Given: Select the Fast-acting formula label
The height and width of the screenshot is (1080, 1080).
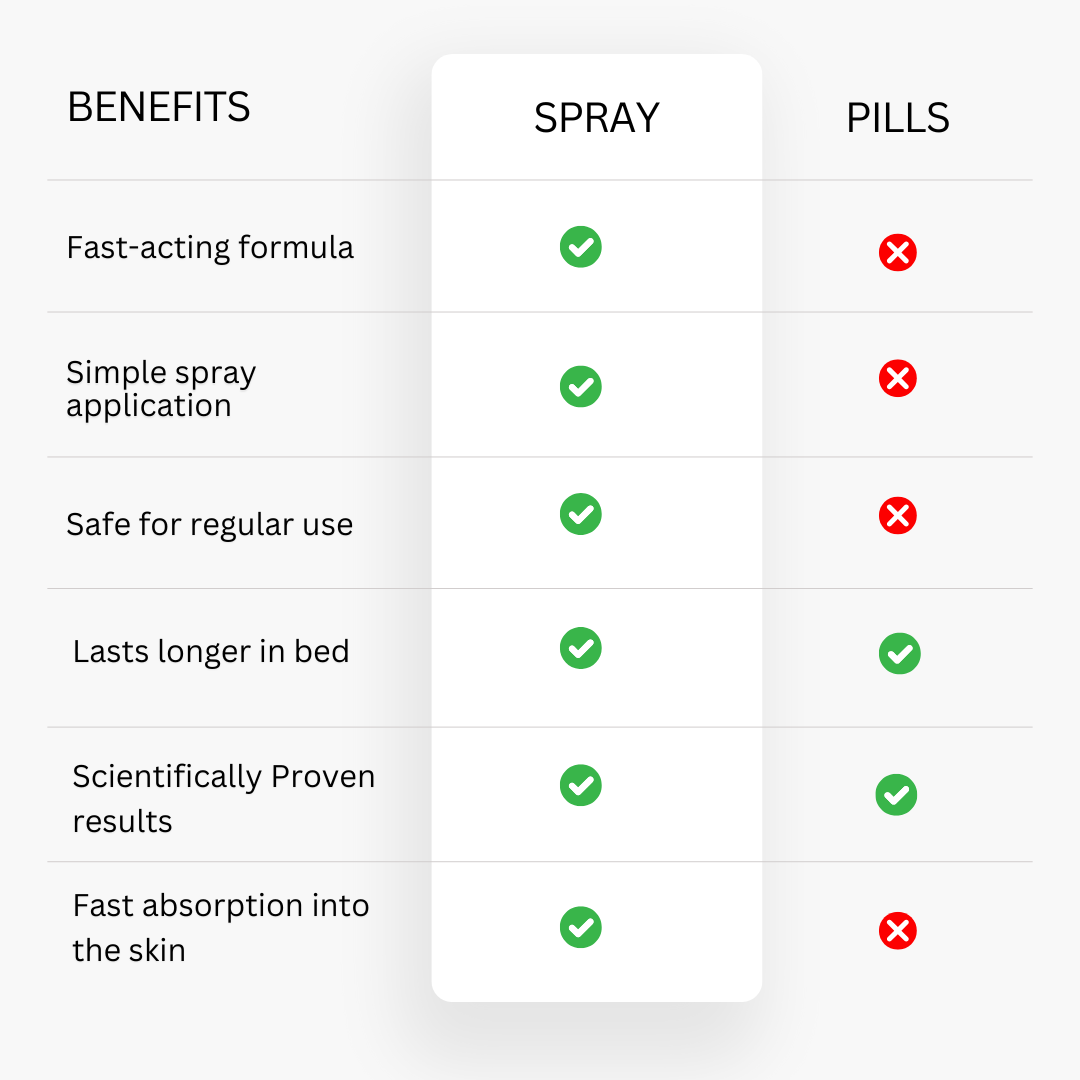Looking at the screenshot, I should [210, 247].
